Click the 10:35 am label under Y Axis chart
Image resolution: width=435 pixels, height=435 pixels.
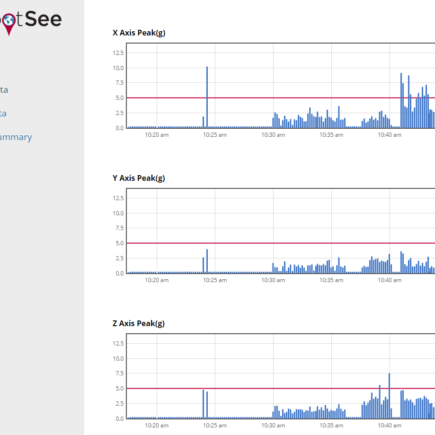331,280
